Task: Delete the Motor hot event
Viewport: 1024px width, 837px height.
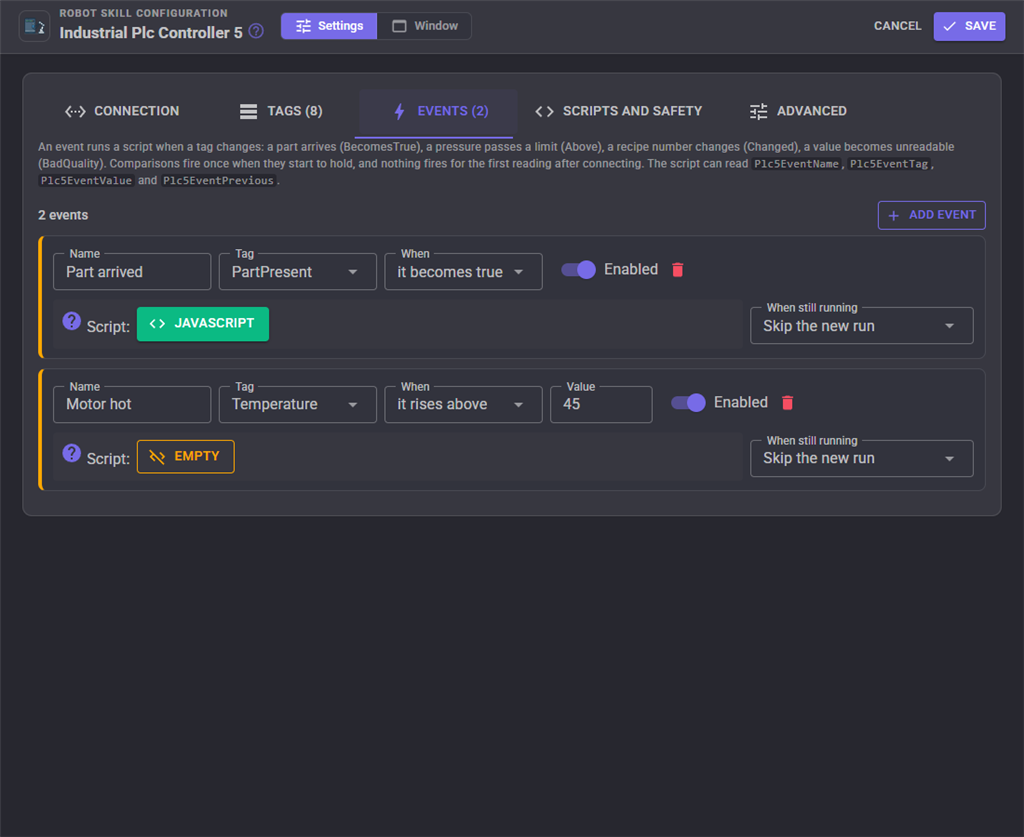Action: coord(788,403)
